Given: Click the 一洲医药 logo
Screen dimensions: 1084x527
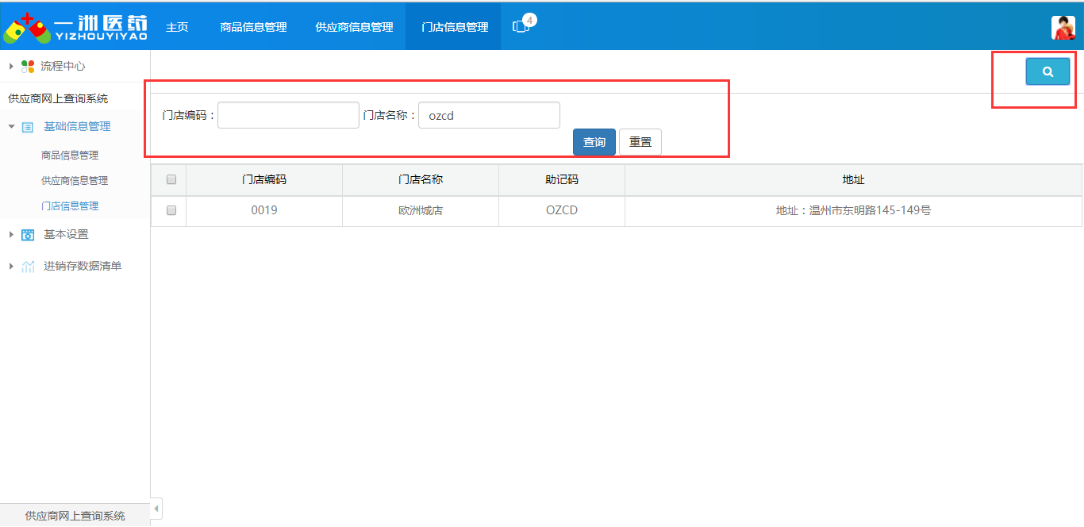Looking at the screenshot, I should coord(75,26).
